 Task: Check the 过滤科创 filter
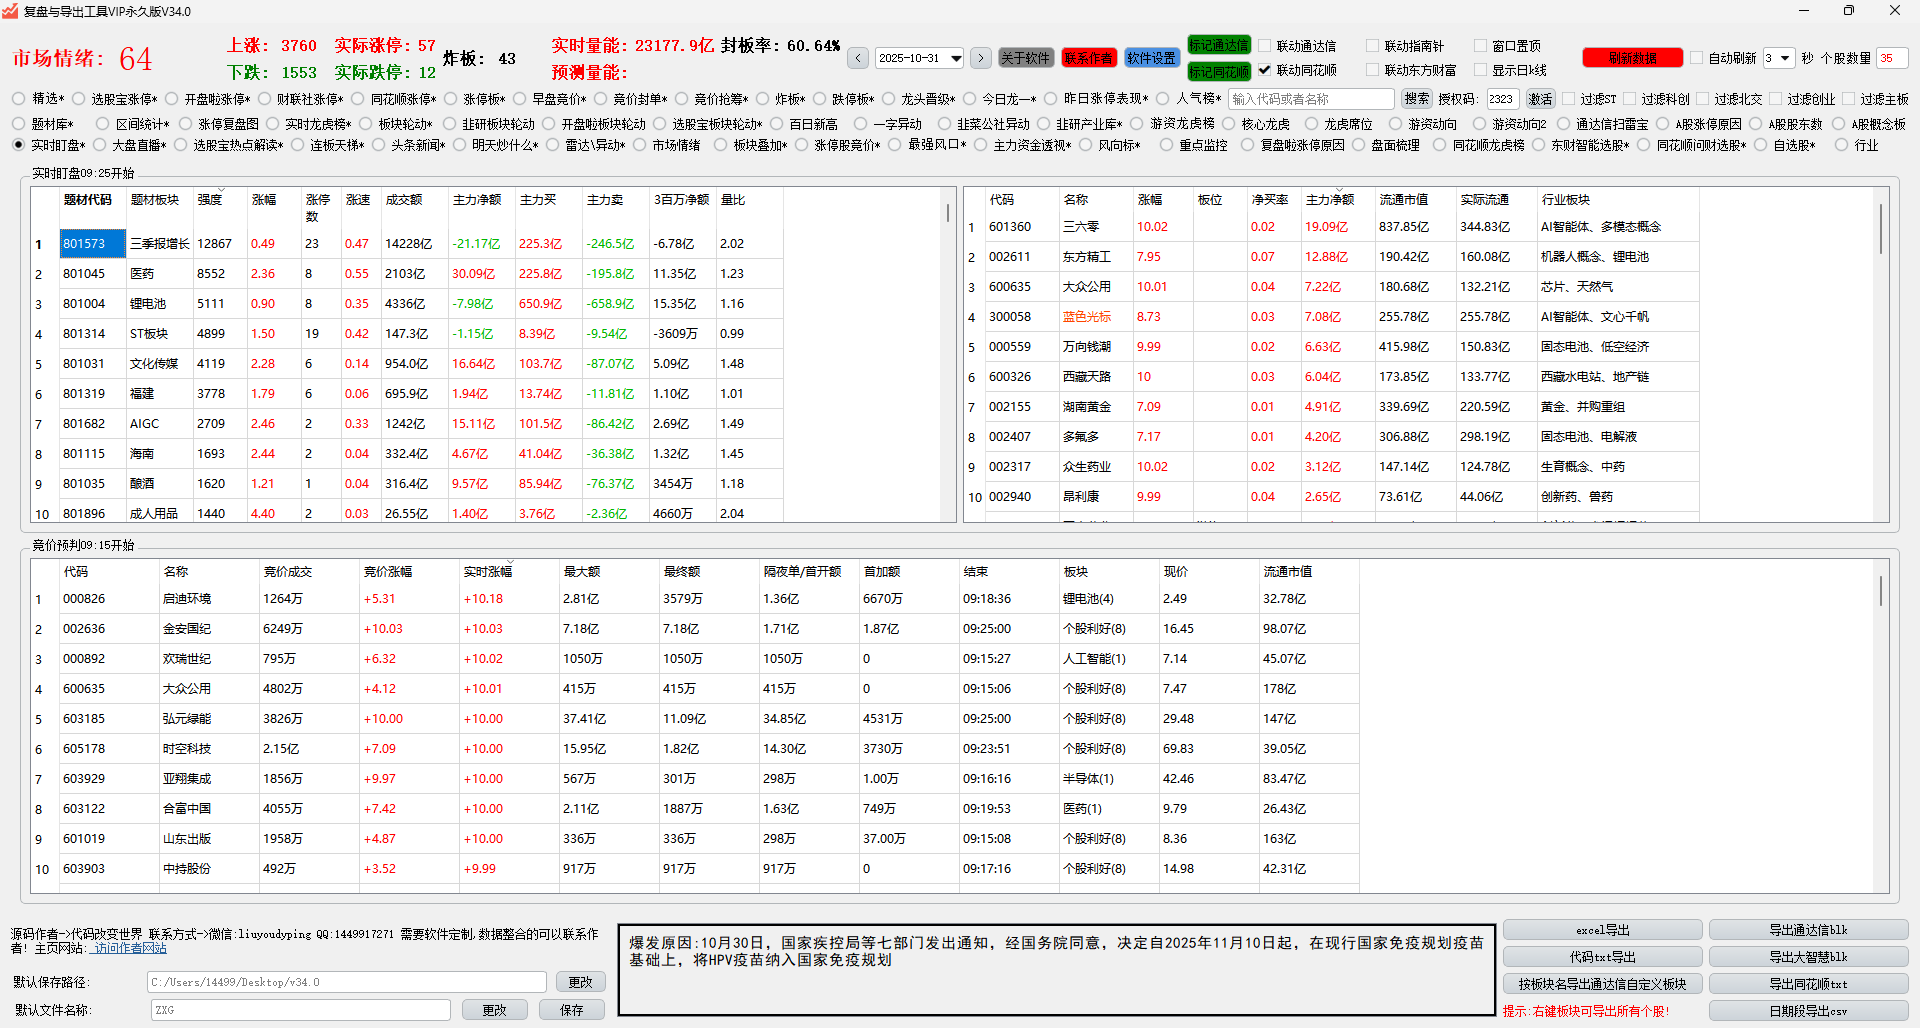click(1630, 99)
